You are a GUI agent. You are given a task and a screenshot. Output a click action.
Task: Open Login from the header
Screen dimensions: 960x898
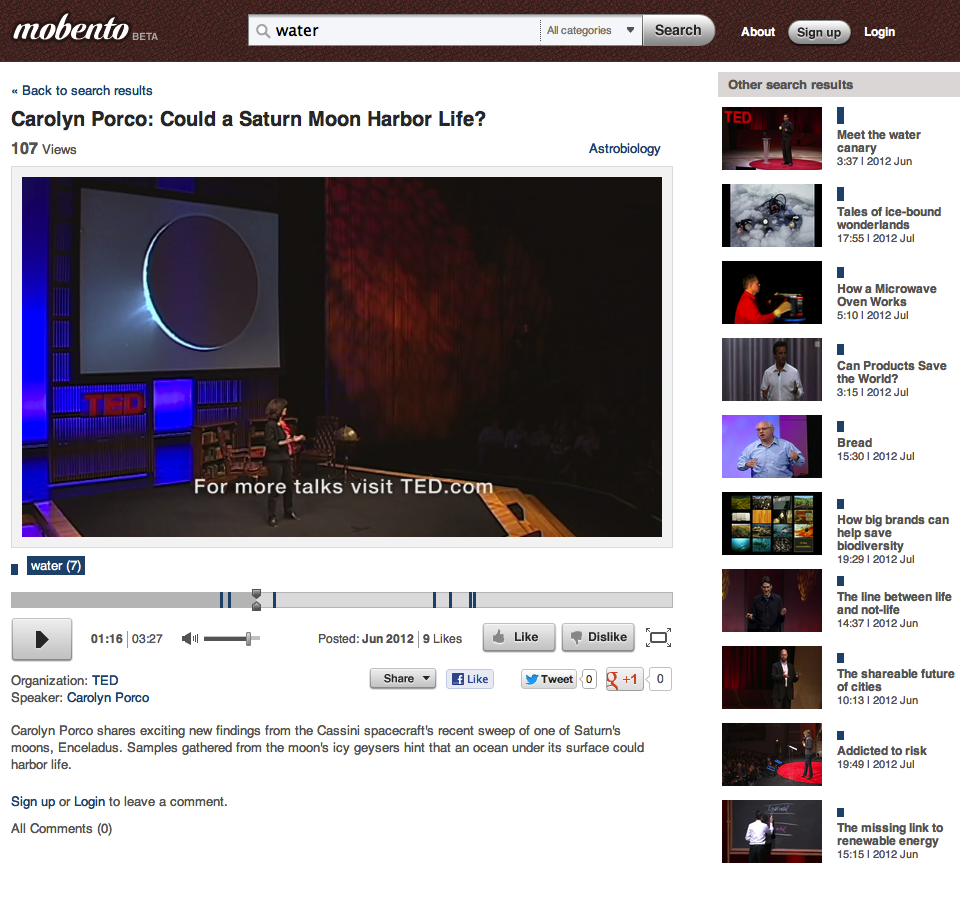(x=879, y=32)
